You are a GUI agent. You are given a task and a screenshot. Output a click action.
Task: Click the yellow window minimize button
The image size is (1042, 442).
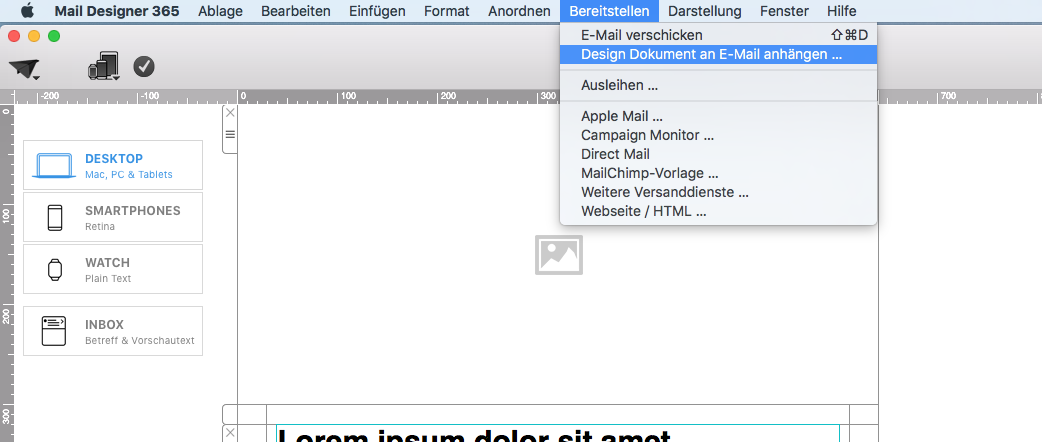coord(34,36)
